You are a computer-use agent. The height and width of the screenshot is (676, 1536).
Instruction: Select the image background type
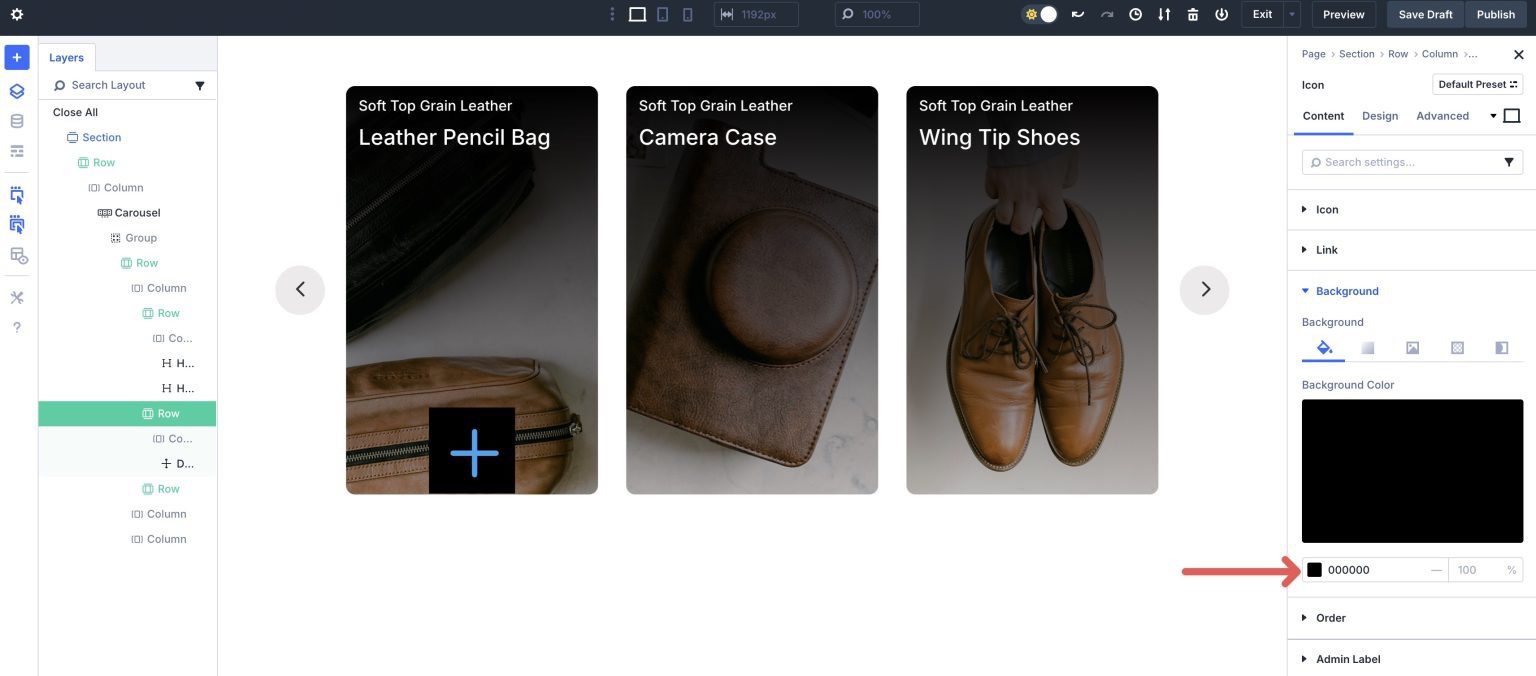[1412, 347]
